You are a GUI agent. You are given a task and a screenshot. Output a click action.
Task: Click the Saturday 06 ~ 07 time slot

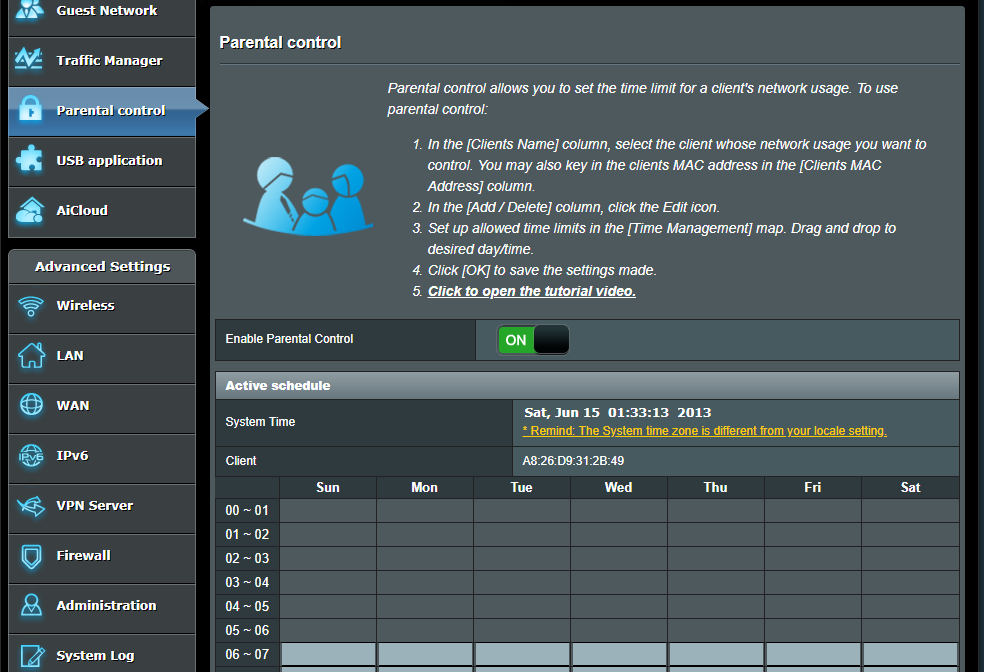click(910, 654)
